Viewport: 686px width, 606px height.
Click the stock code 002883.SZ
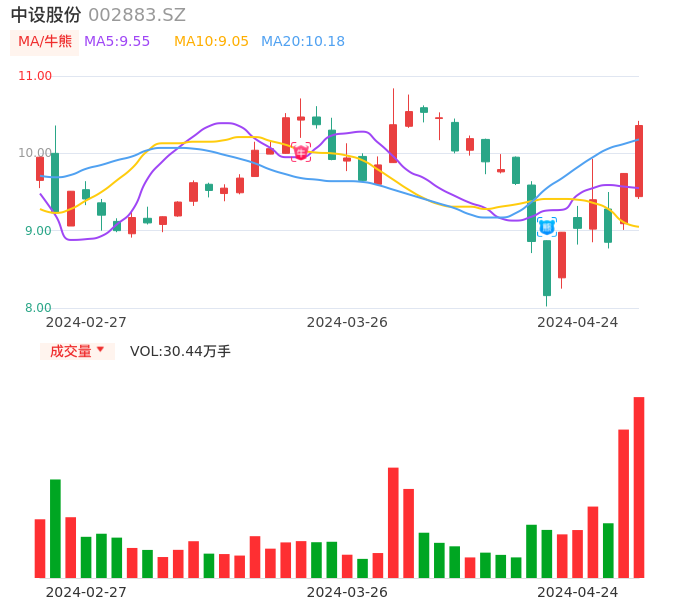(x=137, y=15)
